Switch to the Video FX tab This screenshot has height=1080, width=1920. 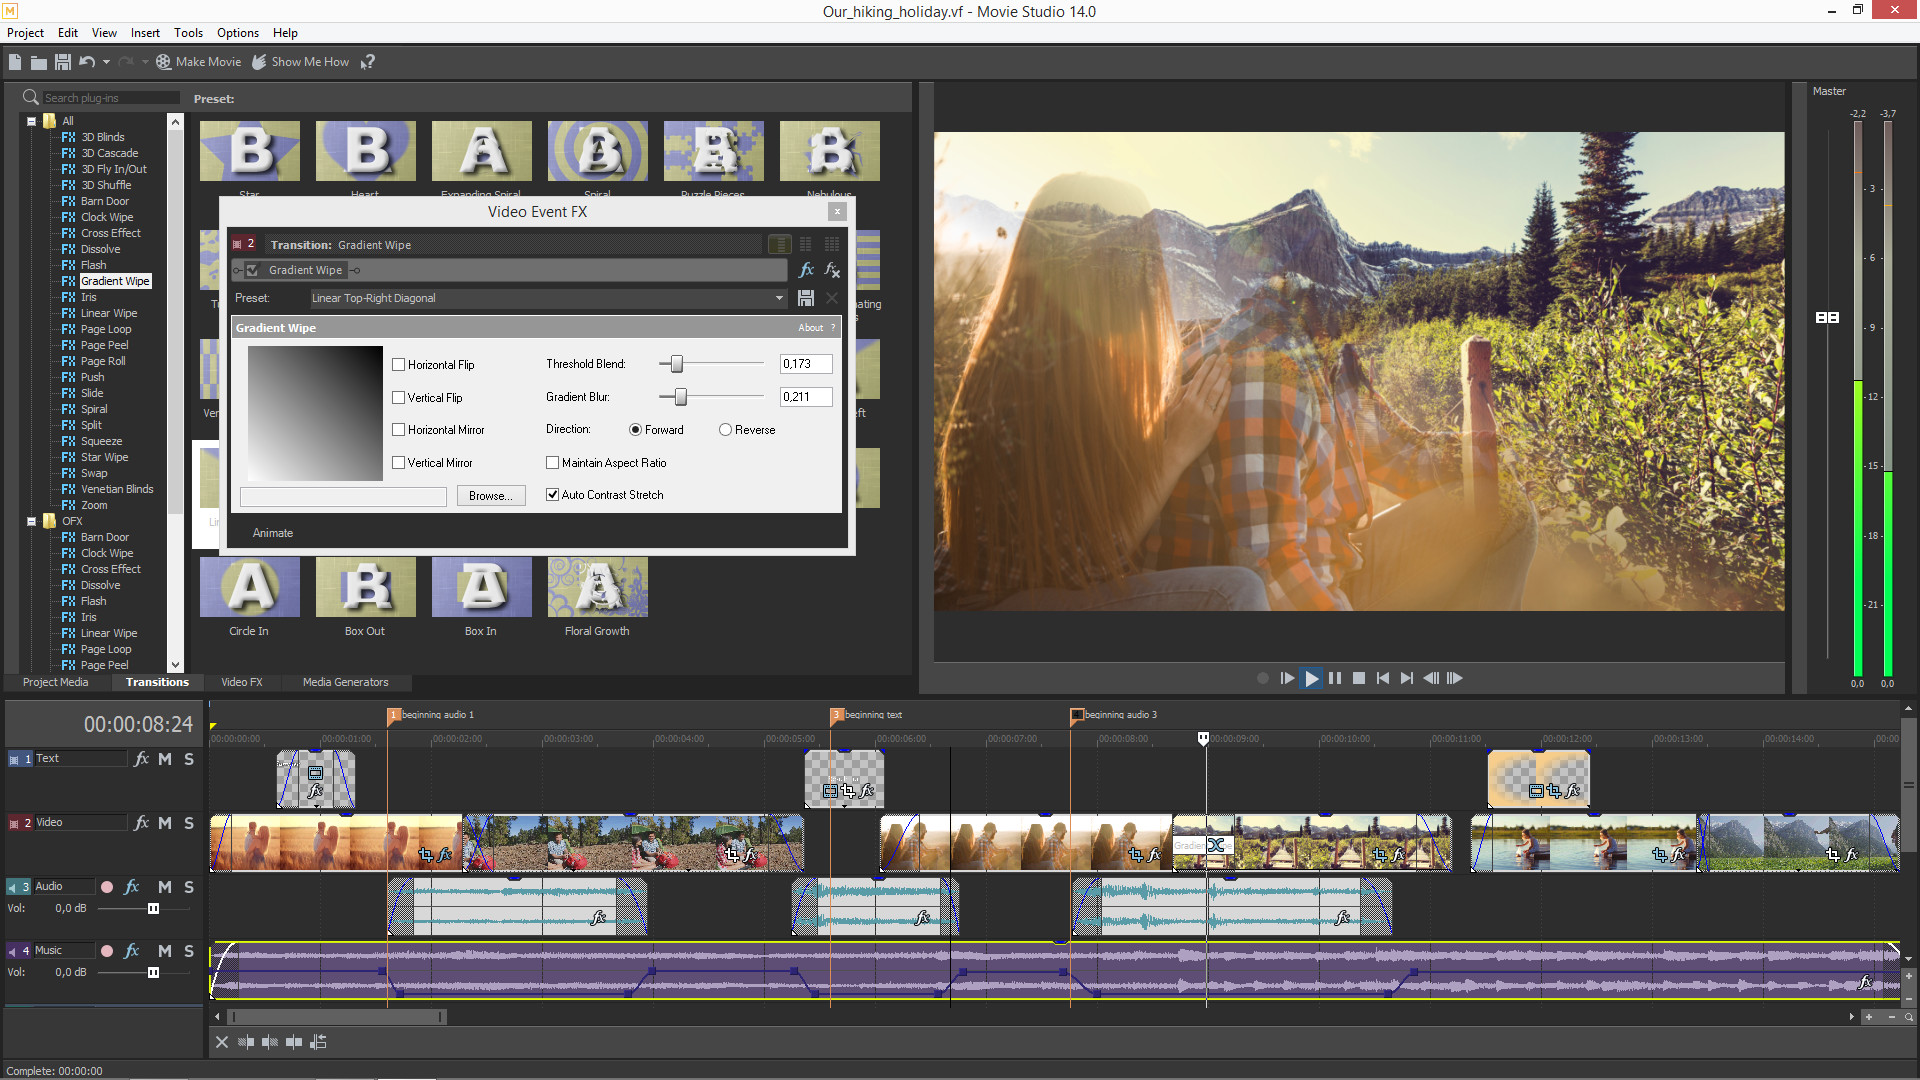point(241,681)
